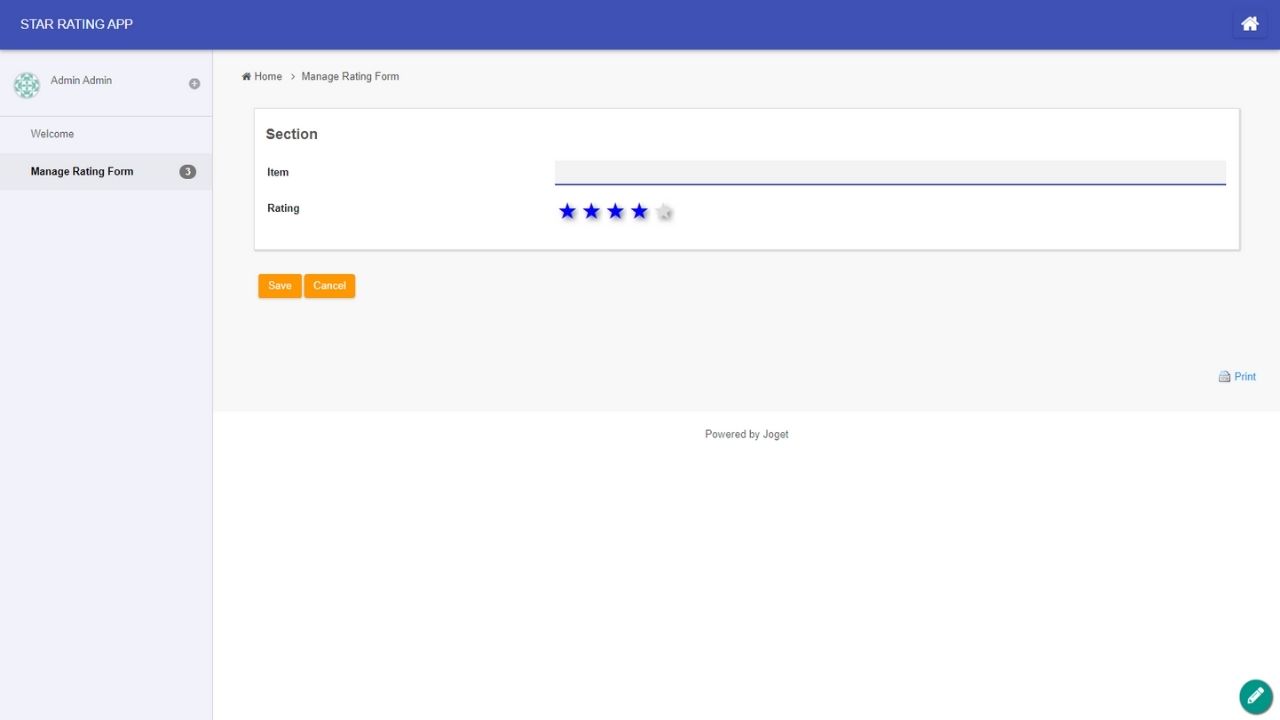
Task: Pick the fourth blue rating star
Action: coord(639,211)
